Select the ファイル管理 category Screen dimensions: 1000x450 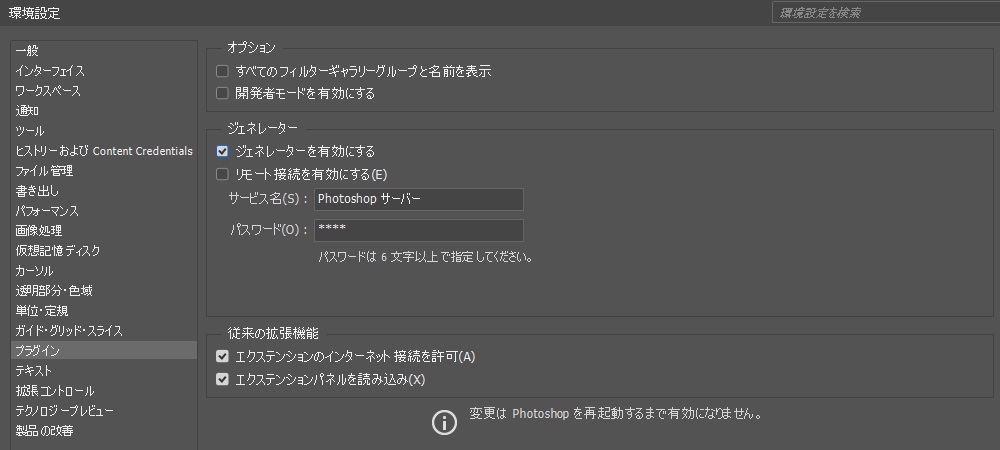[104, 171]
